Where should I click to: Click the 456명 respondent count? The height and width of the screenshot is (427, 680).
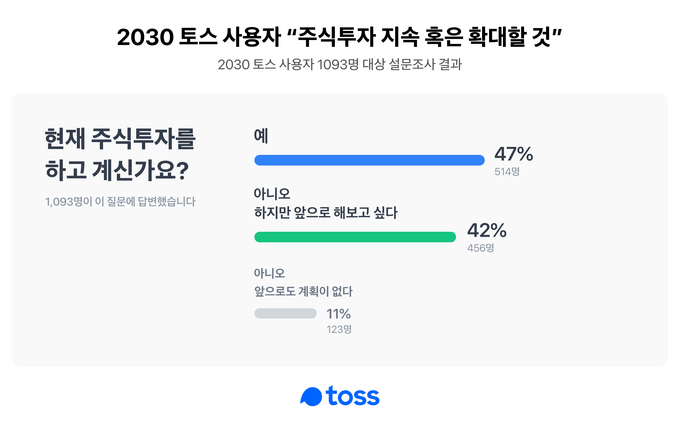click(x=481, y=248)
